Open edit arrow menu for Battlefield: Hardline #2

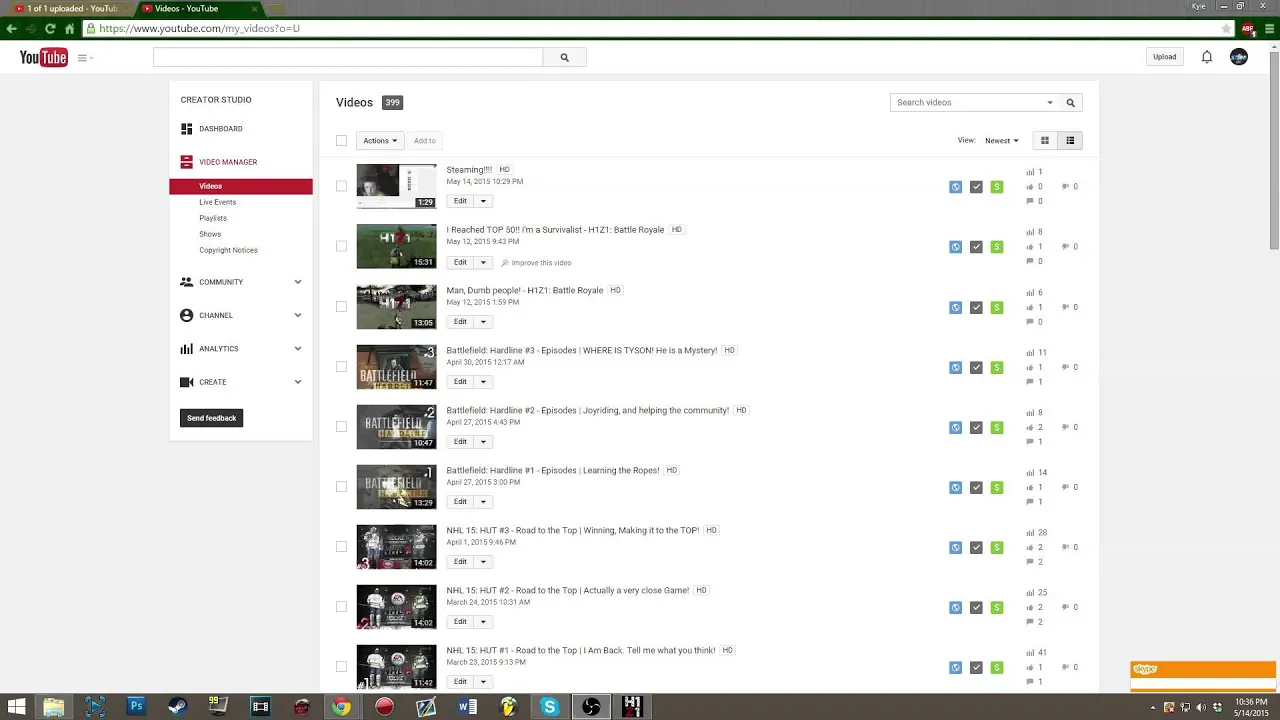(x=483, y=441)
